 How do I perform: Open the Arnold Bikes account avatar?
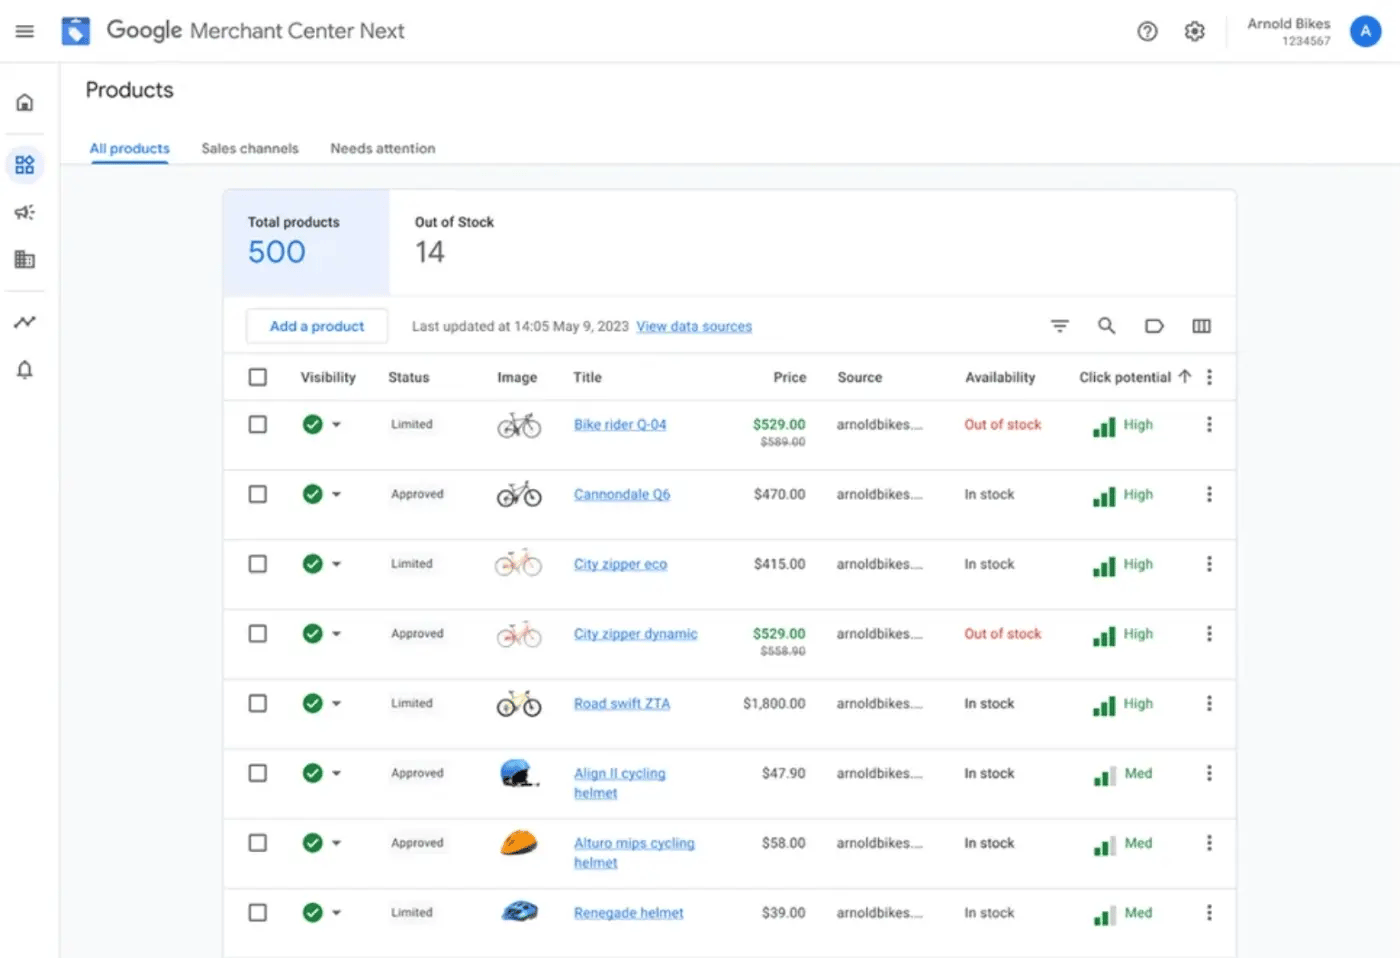click(x=1365, y=31)
